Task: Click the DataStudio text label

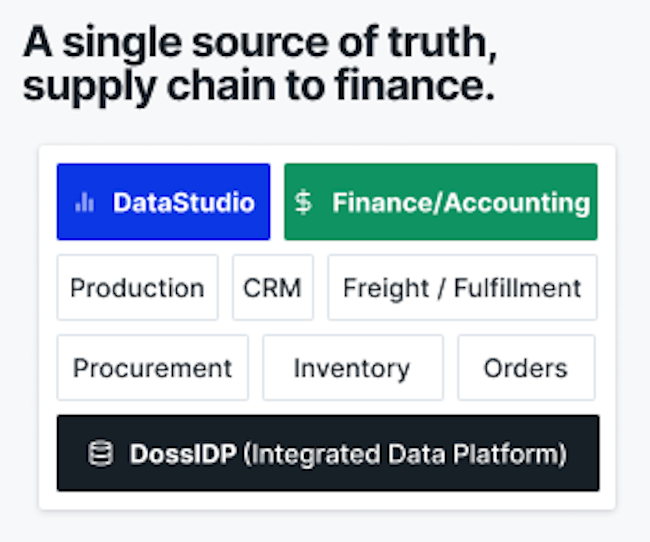Action: tap(184, 203)
